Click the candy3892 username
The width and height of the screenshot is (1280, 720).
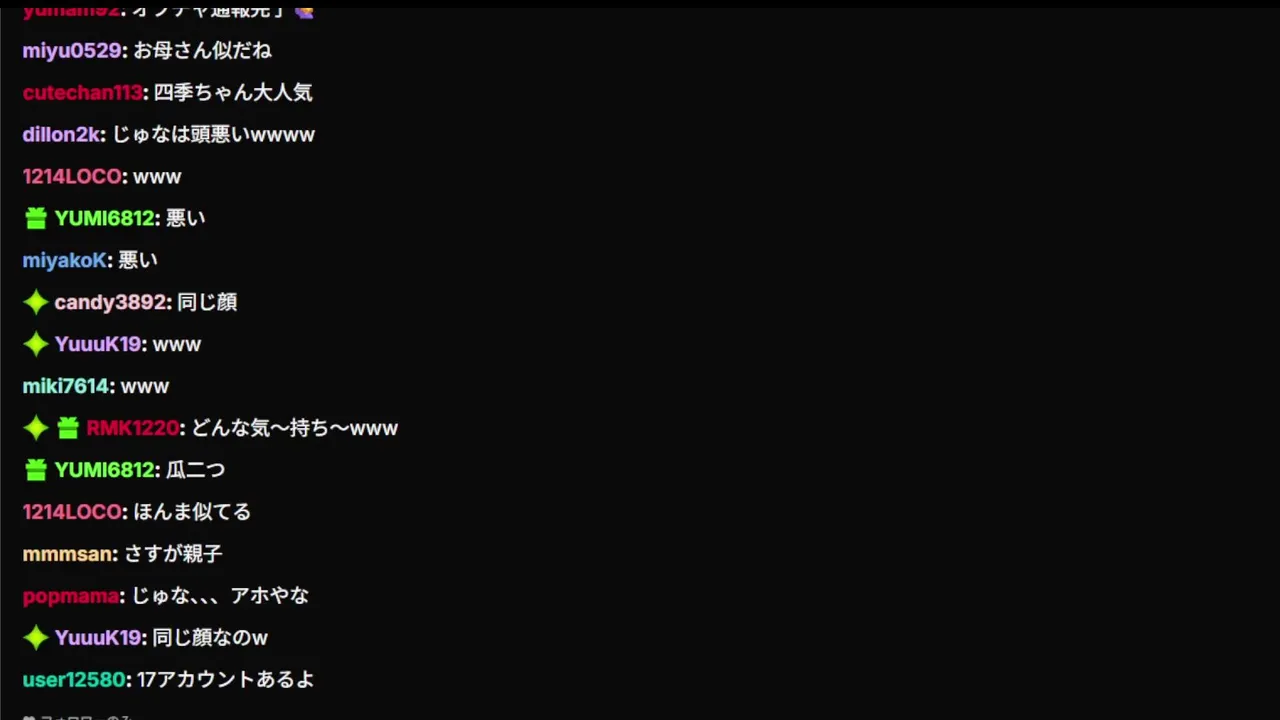110,302
